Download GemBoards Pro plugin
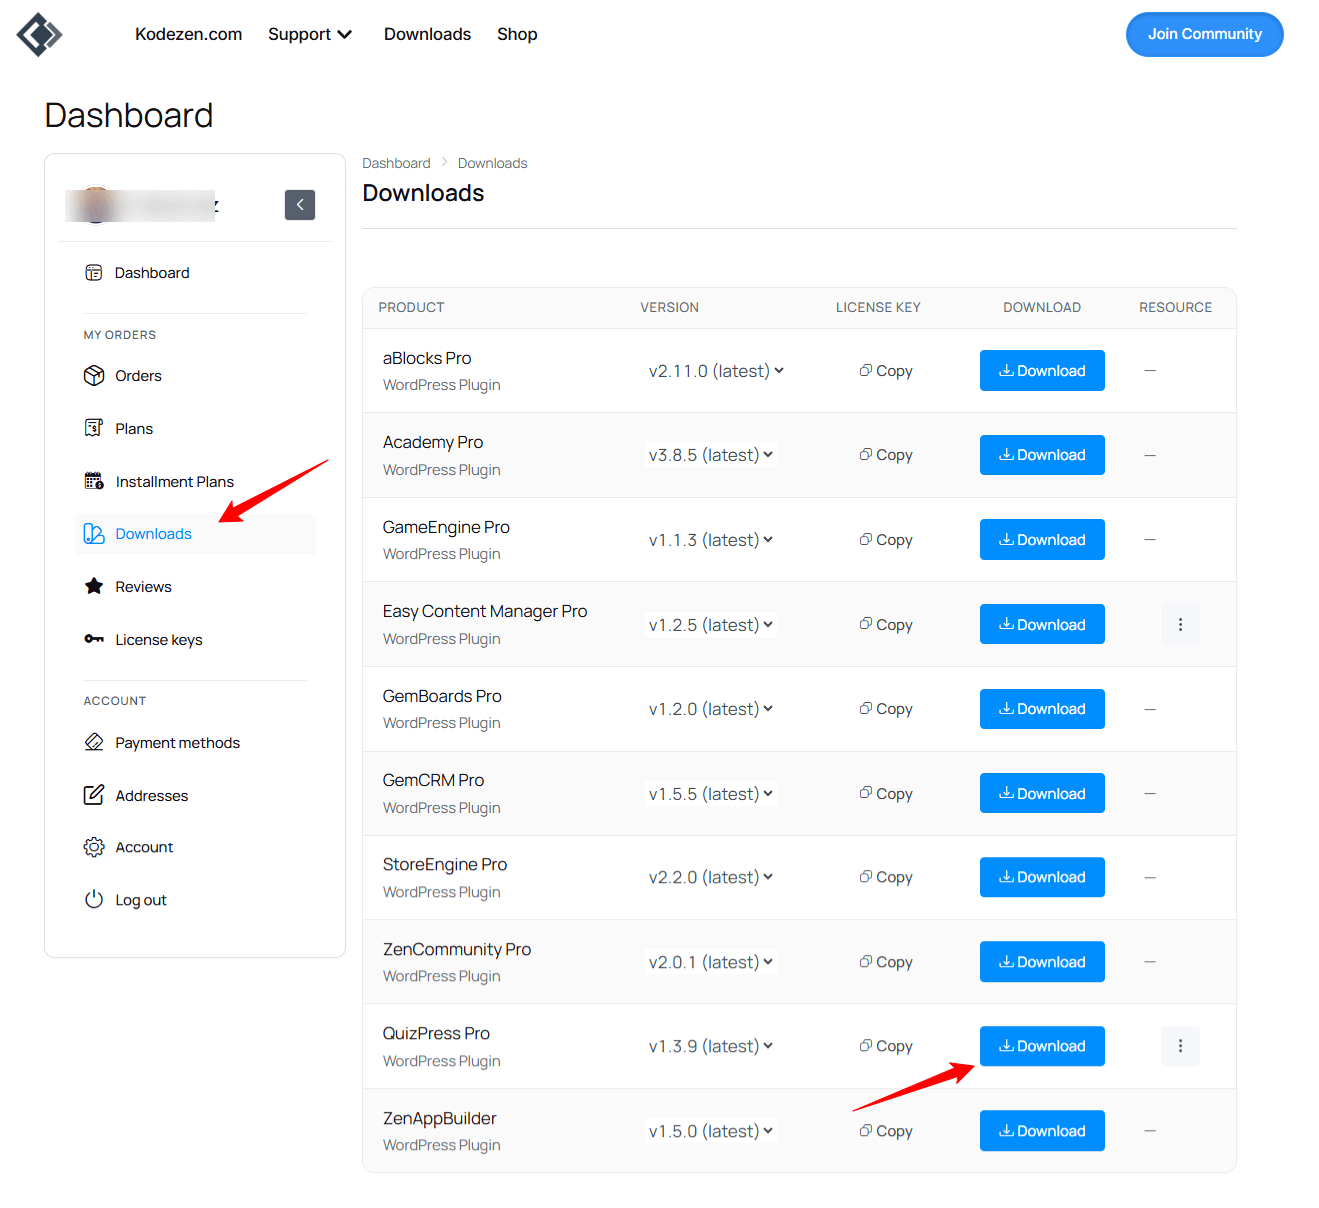The image size is (1319, 1208). coord(1042,709)
